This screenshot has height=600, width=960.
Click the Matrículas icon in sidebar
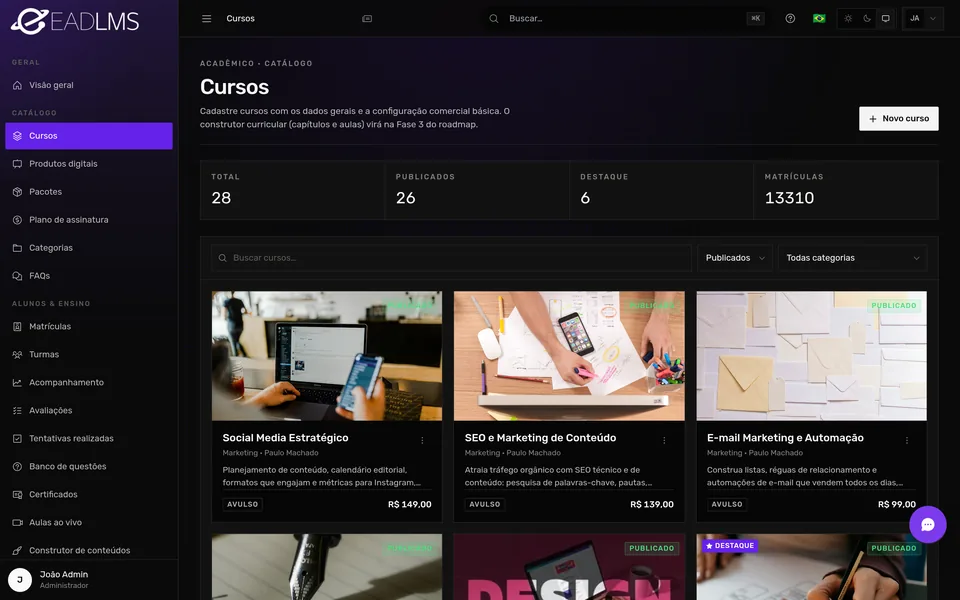17,326
